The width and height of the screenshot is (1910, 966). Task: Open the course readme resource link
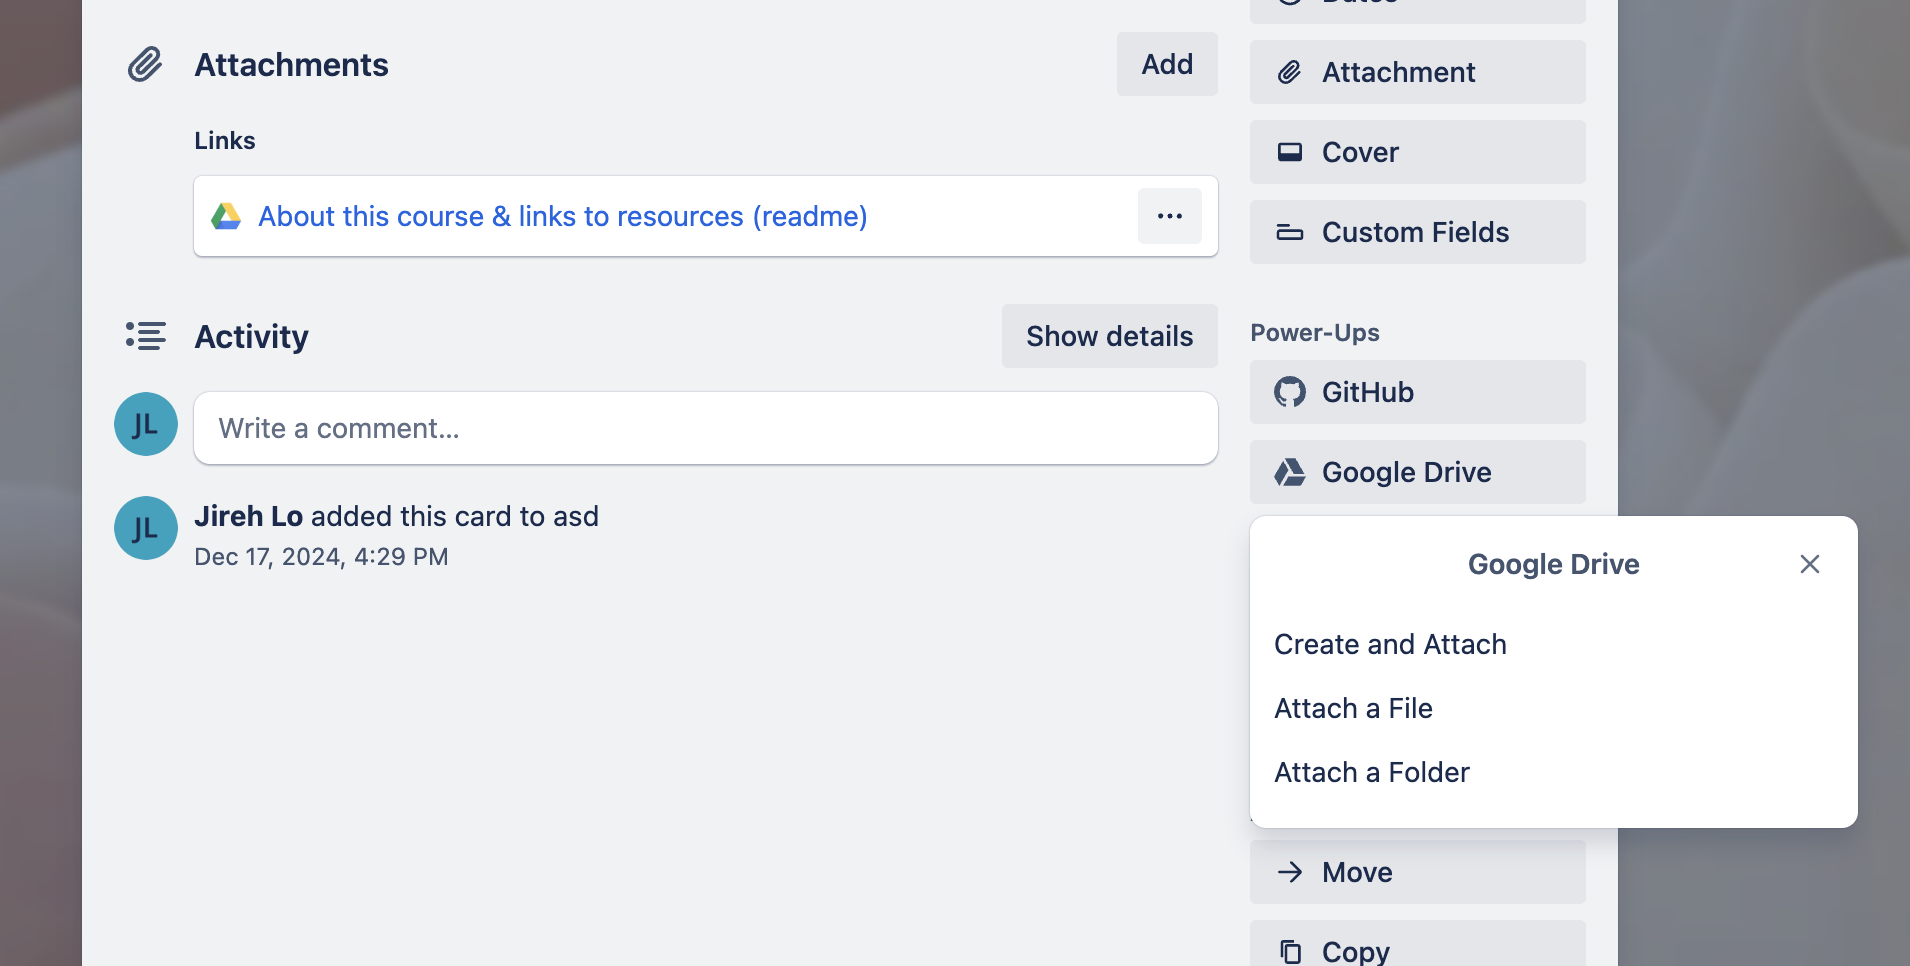pos(562,216)
